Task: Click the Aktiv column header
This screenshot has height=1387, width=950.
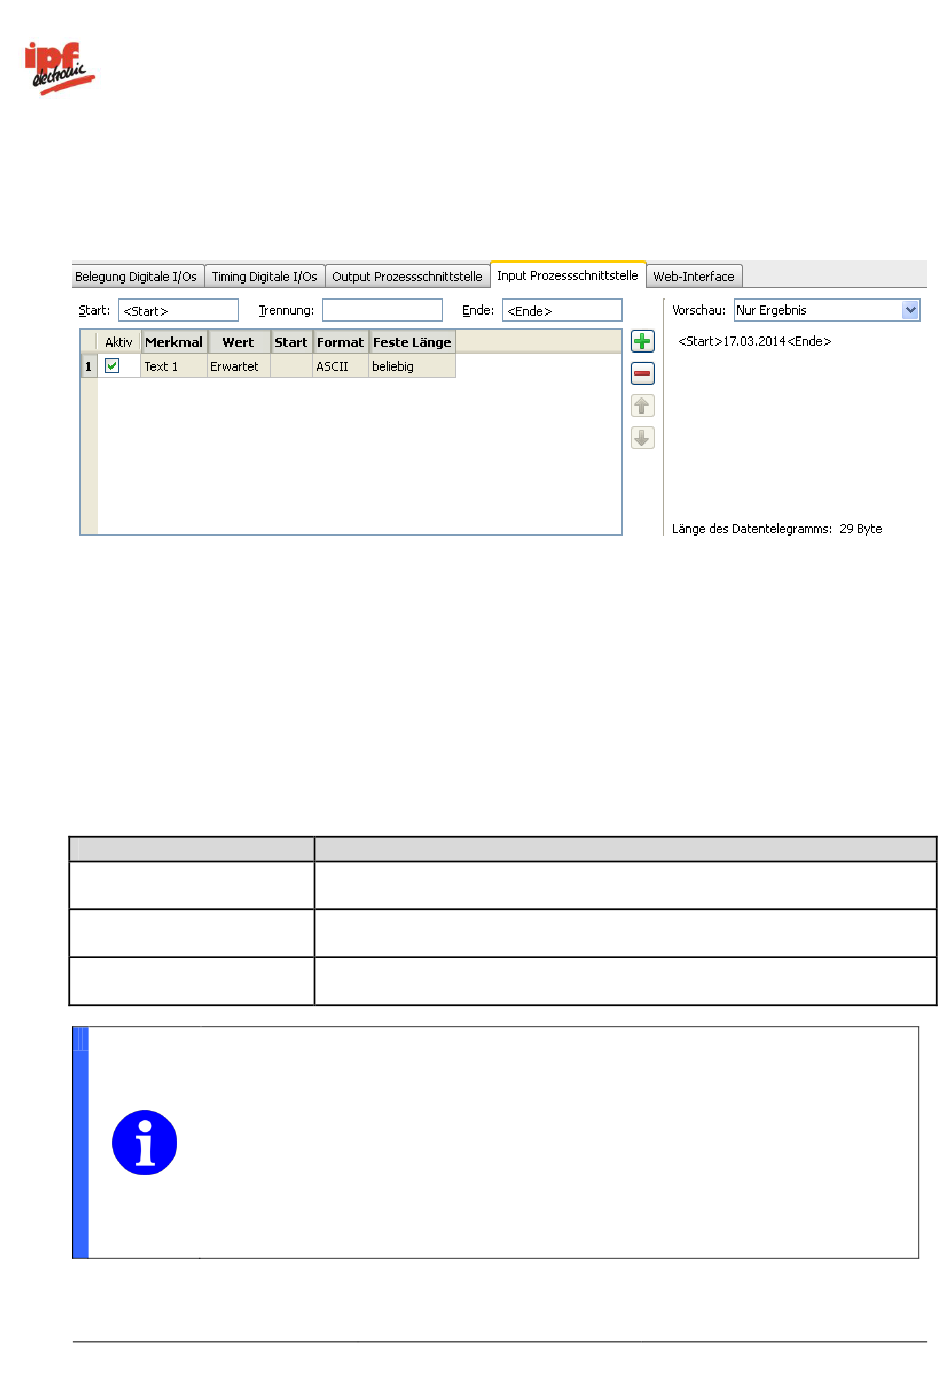Action: (x=119, y=342)
